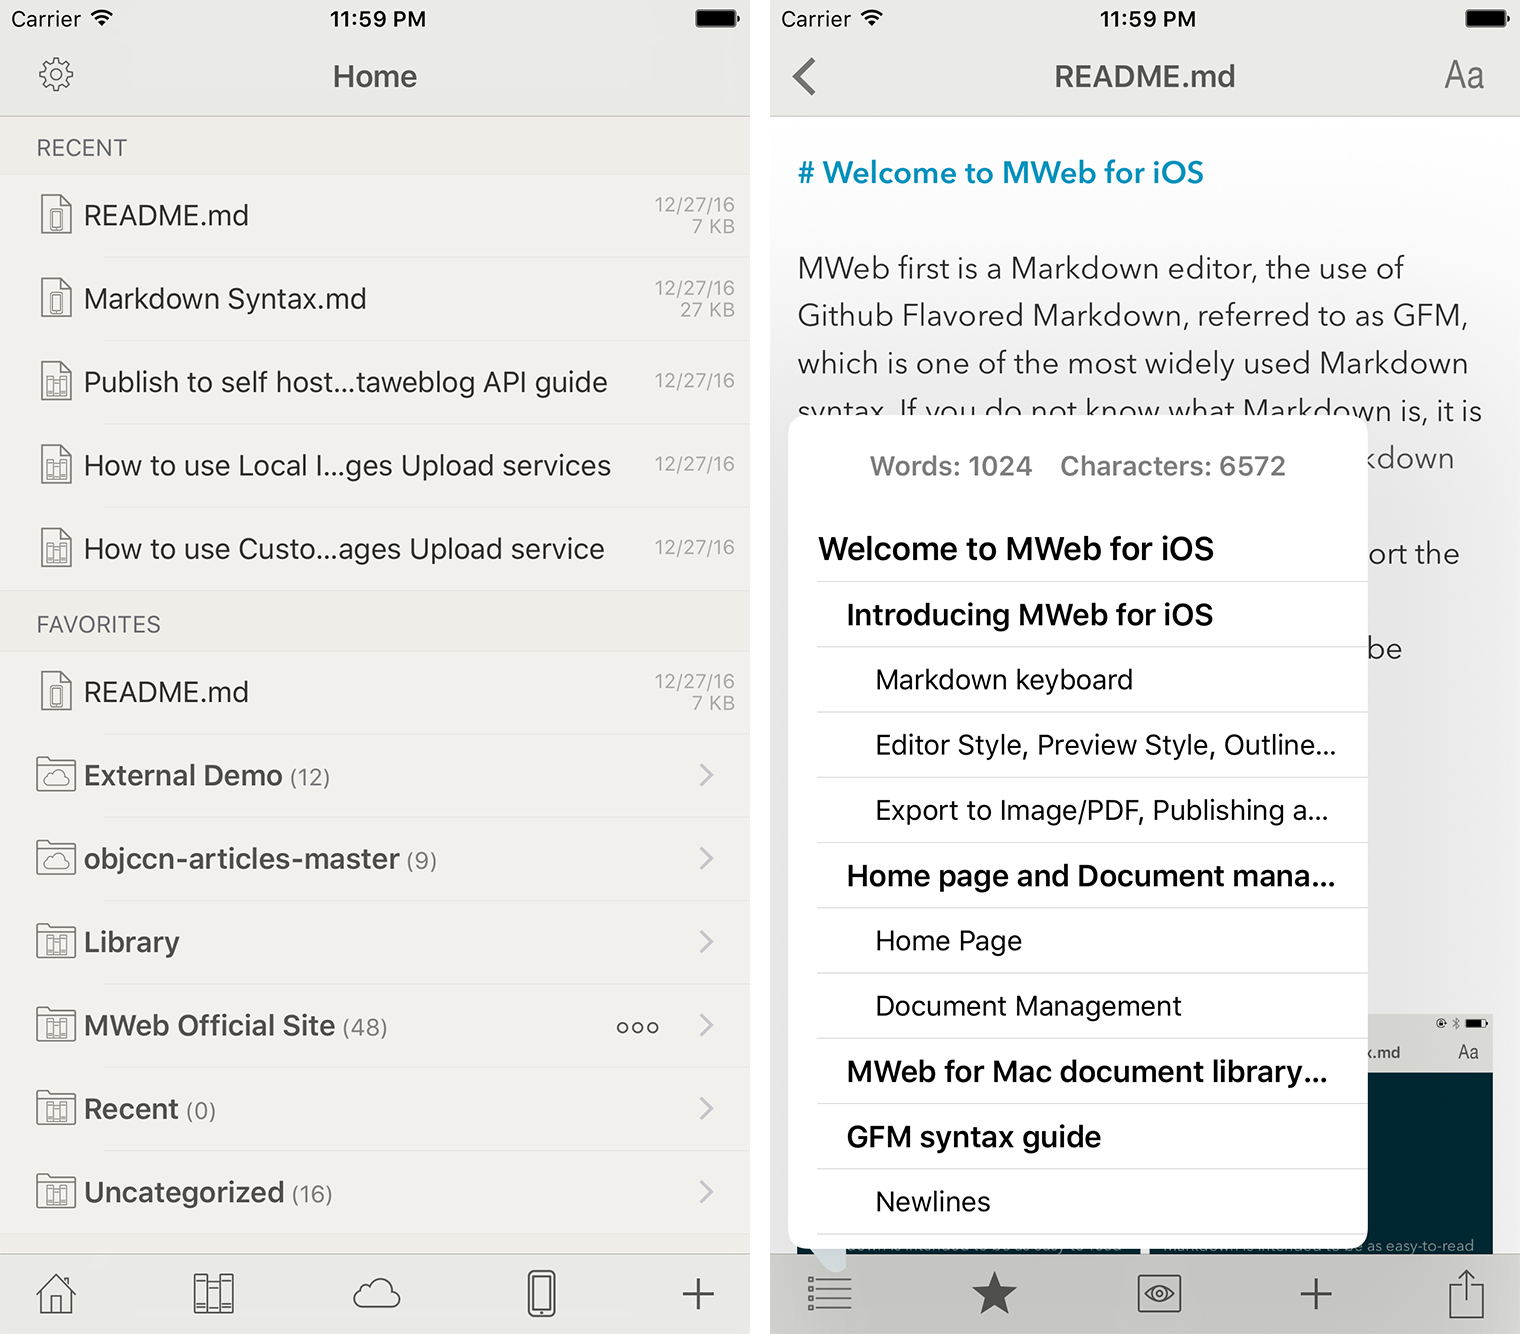The height and width of the screenshot is (1334, 1520).
Task: Tap the plus icon on Home screen
Action: pyautogui.click(x=698, y=1294)
